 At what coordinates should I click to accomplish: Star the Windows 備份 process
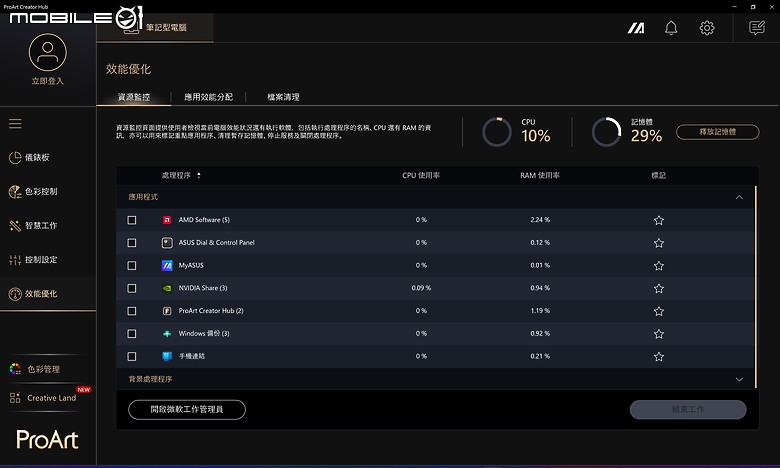point(659,334)
